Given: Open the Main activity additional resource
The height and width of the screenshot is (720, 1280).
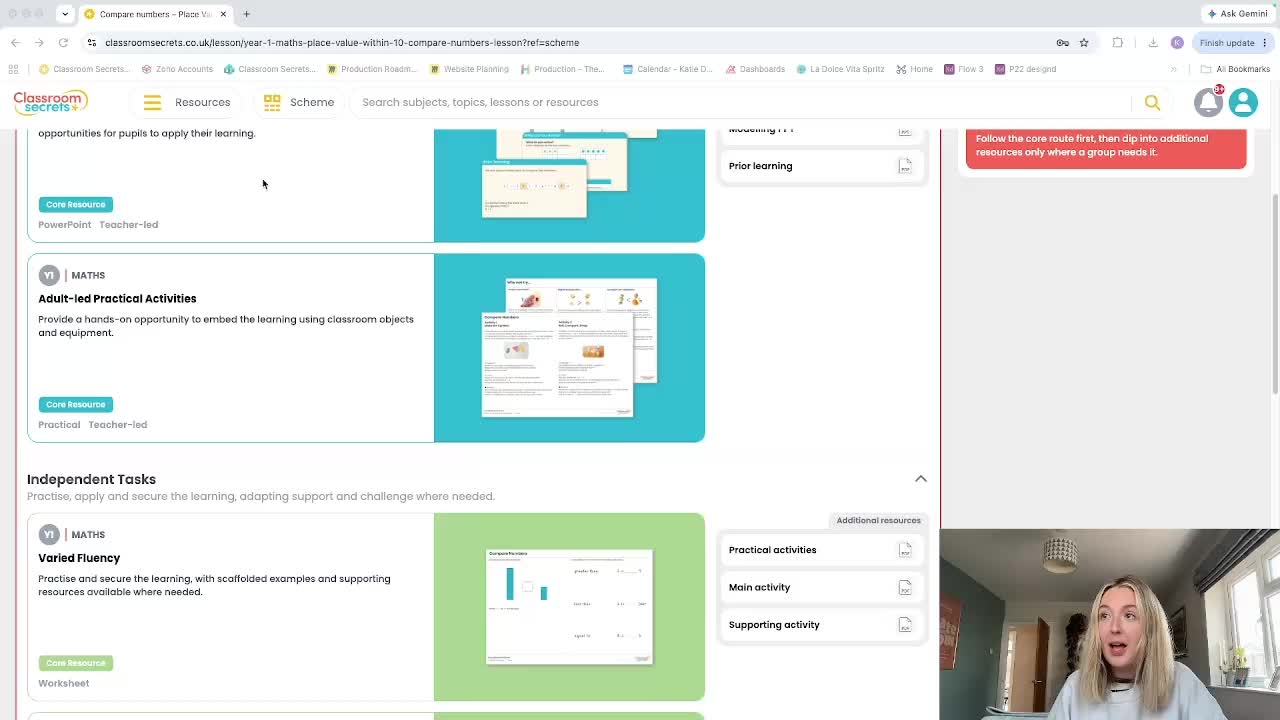Looking at the screenshot, I should coord(822,587).
